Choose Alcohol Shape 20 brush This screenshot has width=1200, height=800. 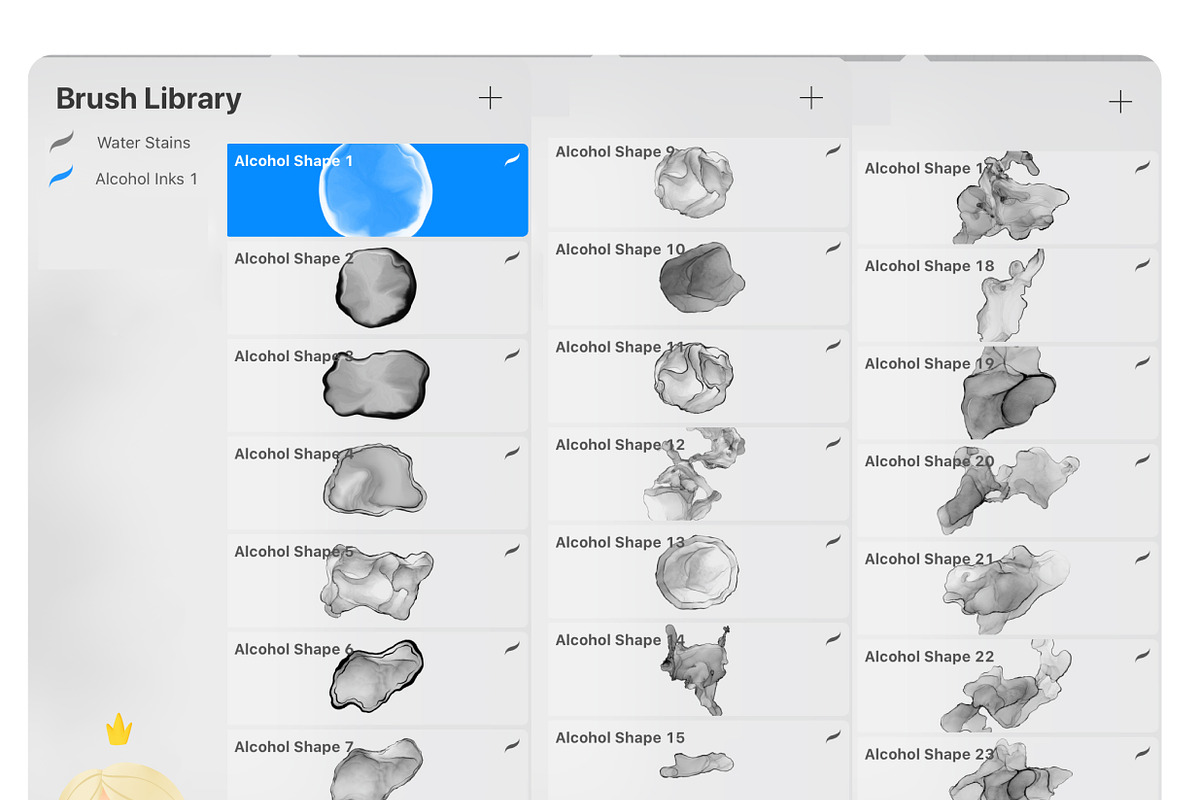[x=1007, y=491]
